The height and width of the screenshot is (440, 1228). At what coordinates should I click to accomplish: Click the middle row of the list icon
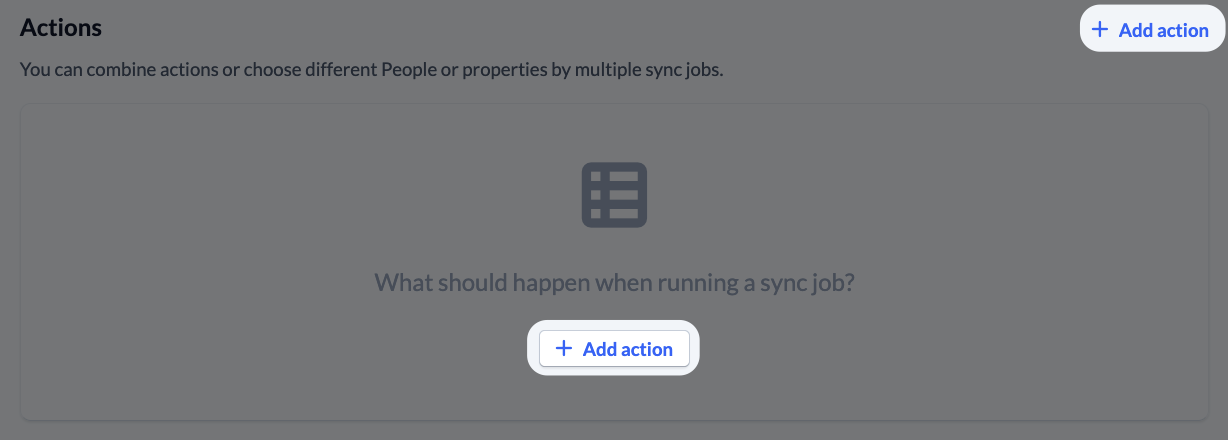click(614, 194)
